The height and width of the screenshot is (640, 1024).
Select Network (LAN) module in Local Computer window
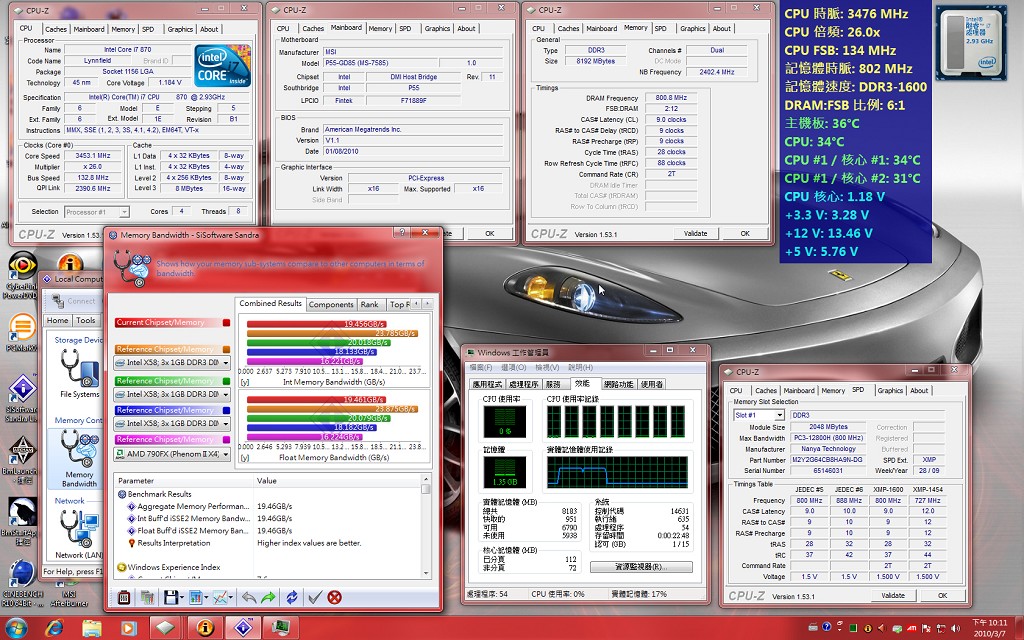click(79, 534)
